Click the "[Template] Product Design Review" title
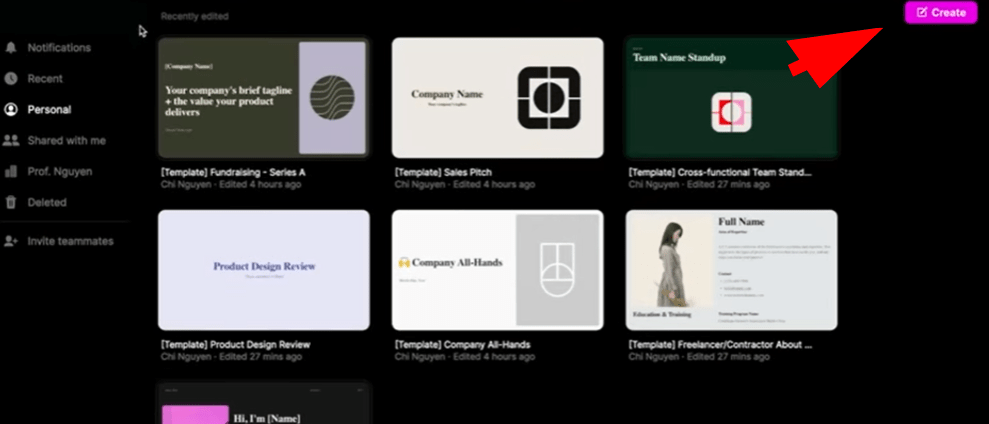 click(236, 344)
